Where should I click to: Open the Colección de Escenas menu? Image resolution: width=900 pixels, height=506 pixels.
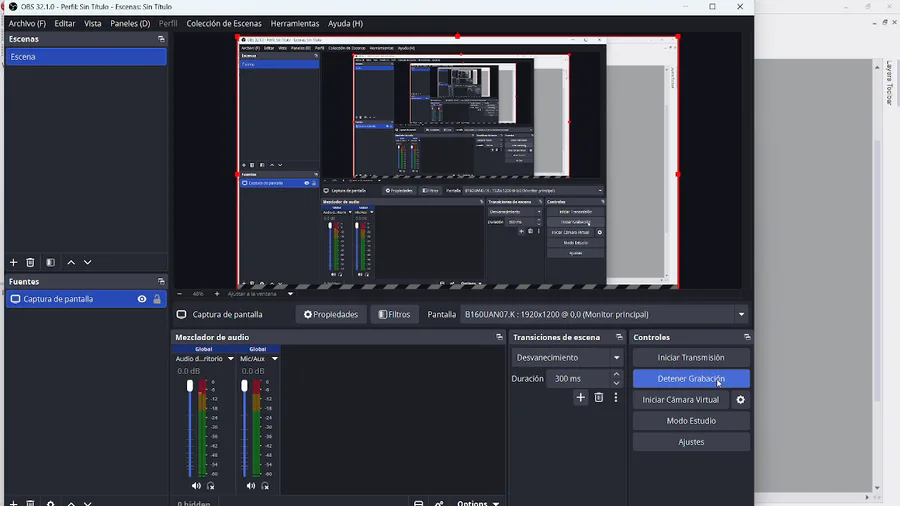[x=224, y=24]
